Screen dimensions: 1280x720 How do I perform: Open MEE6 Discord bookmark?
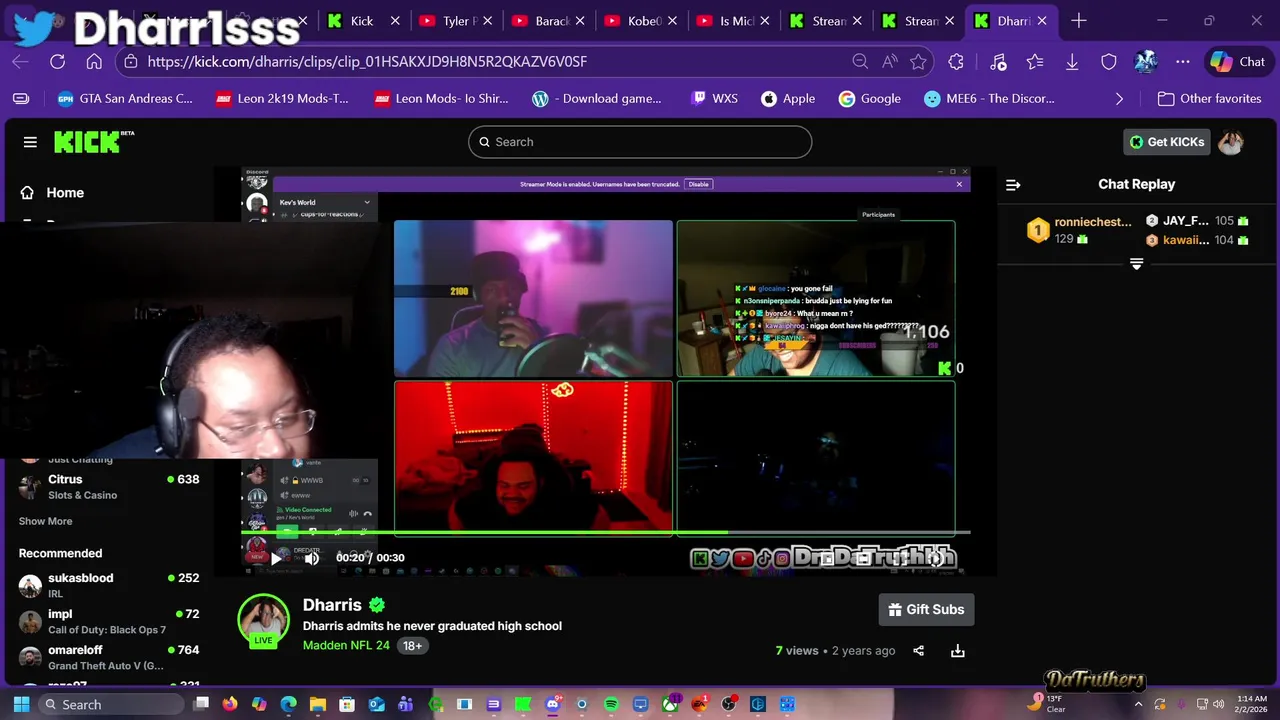pos(989,99)
